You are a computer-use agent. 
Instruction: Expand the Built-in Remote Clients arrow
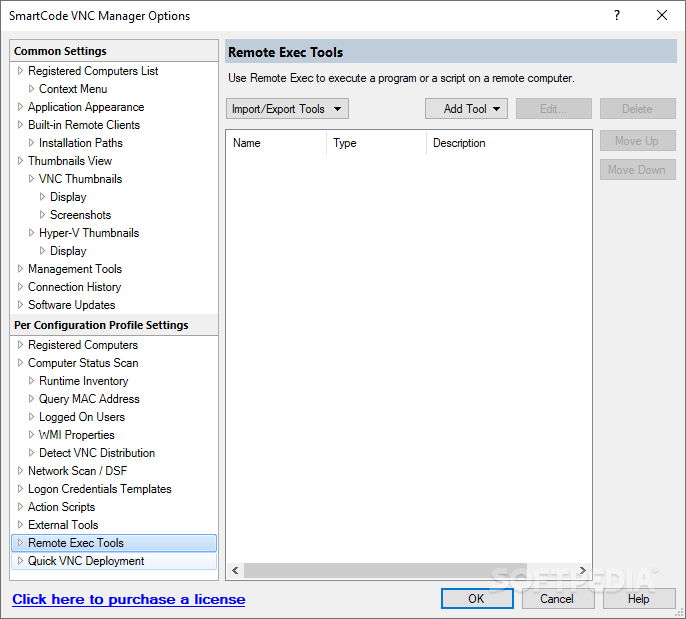(x=20, y=124)
